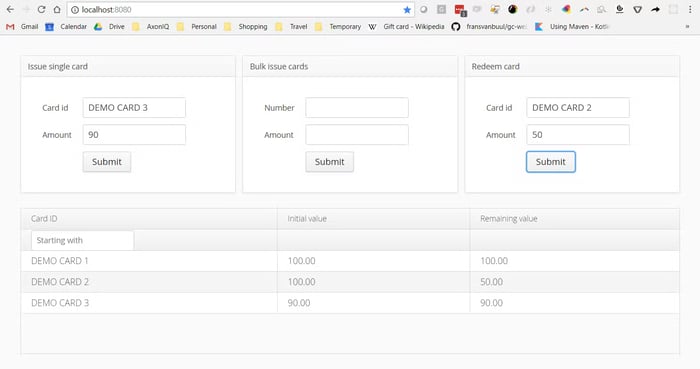Open the Personal bookmark folder
700x369 pixels.
click(x=196, y=27)
